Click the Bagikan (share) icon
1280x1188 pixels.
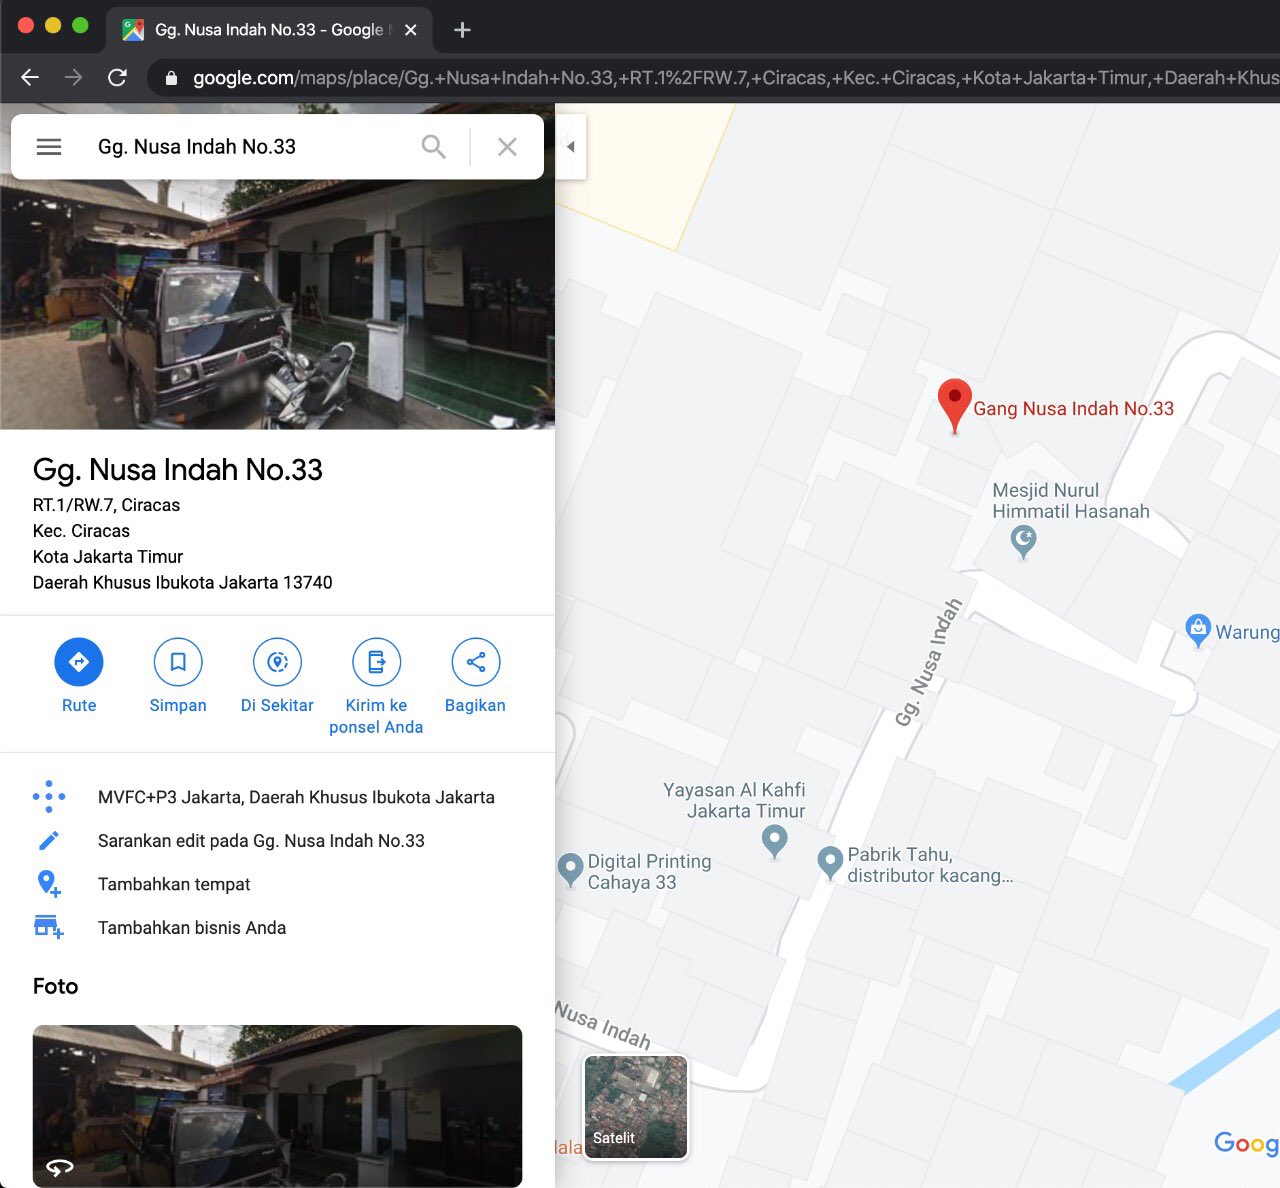[x=475, y=662]
